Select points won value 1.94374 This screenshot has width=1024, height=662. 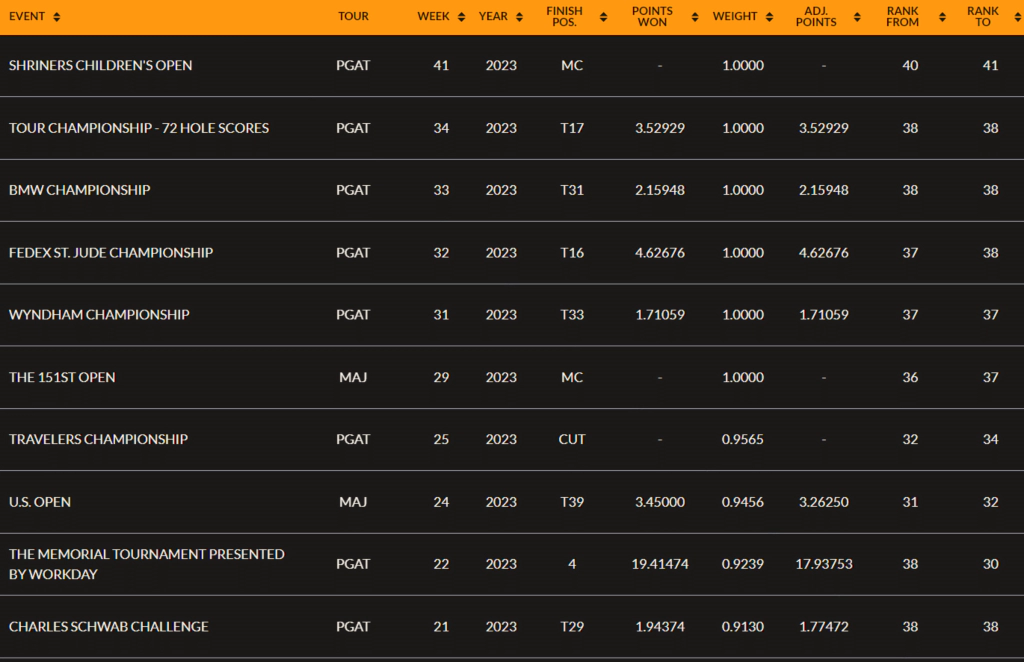(x=660, y=627)
